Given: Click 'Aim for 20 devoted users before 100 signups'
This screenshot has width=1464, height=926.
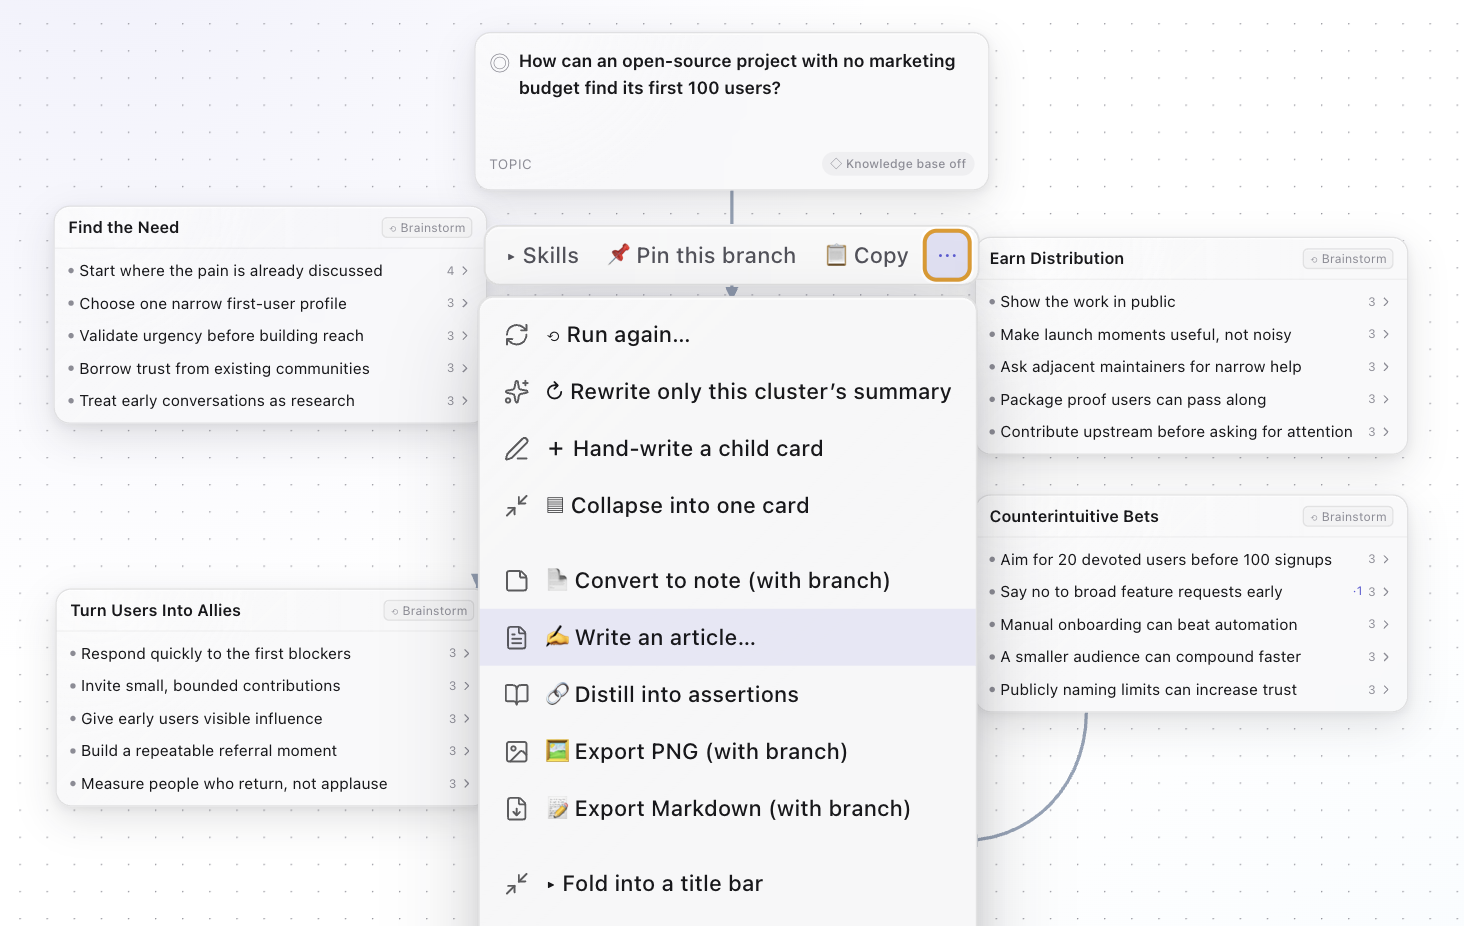Looking at the screenshot, I should 1166,560.
